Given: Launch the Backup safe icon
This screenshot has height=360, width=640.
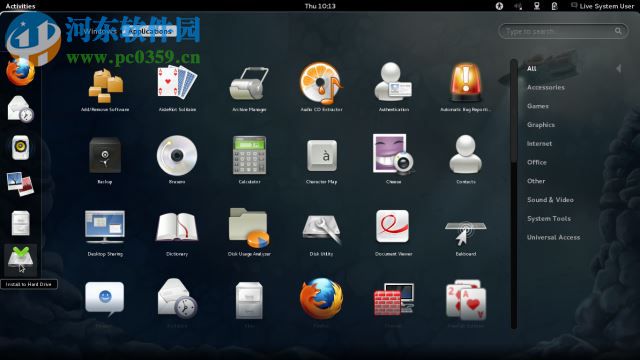Looking at the screenshot, I should pyautogui.click(x=105, y=155).
